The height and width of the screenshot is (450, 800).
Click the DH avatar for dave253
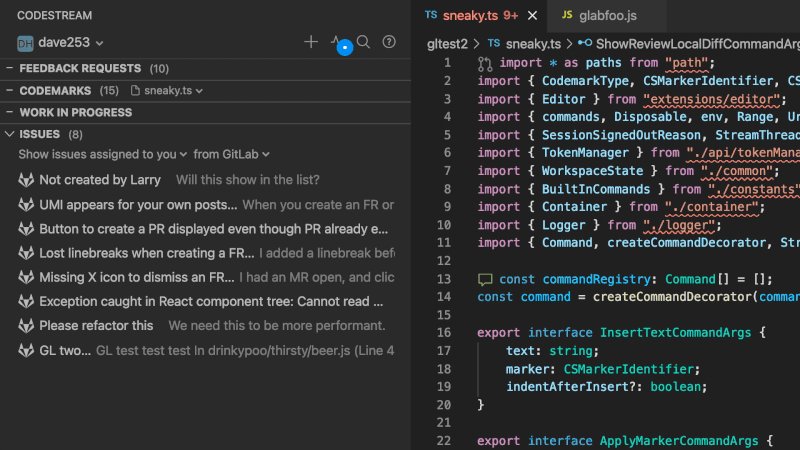[25, 43]
